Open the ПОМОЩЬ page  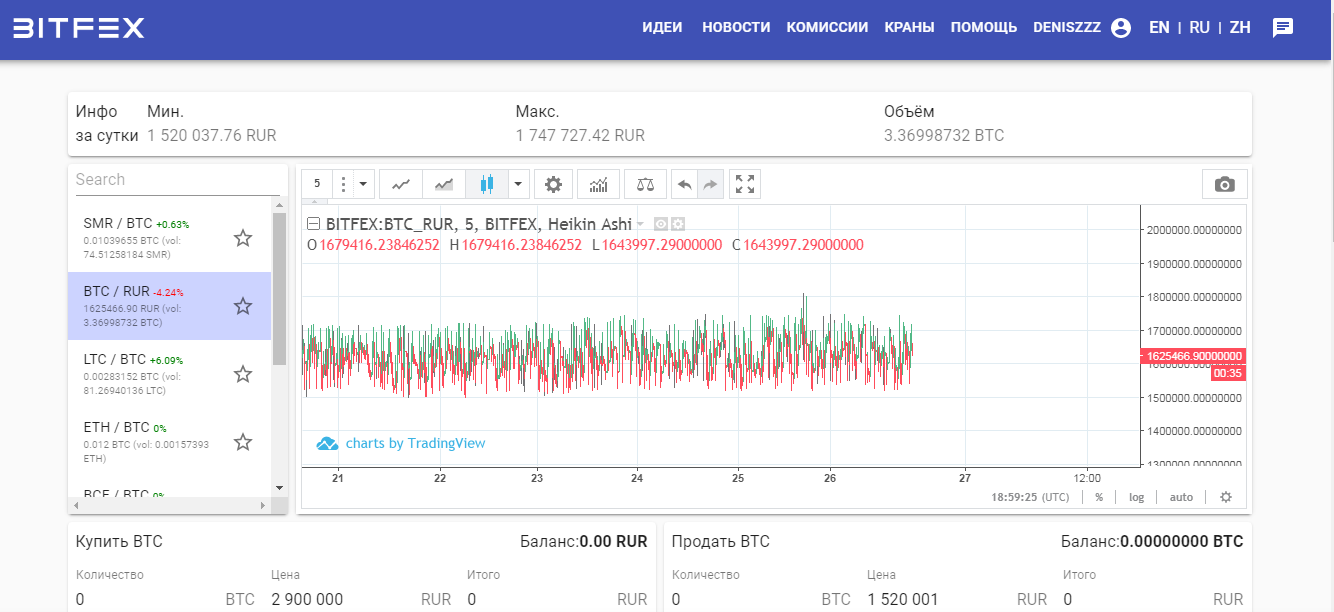pyautogui.click(x=984, y=28)
